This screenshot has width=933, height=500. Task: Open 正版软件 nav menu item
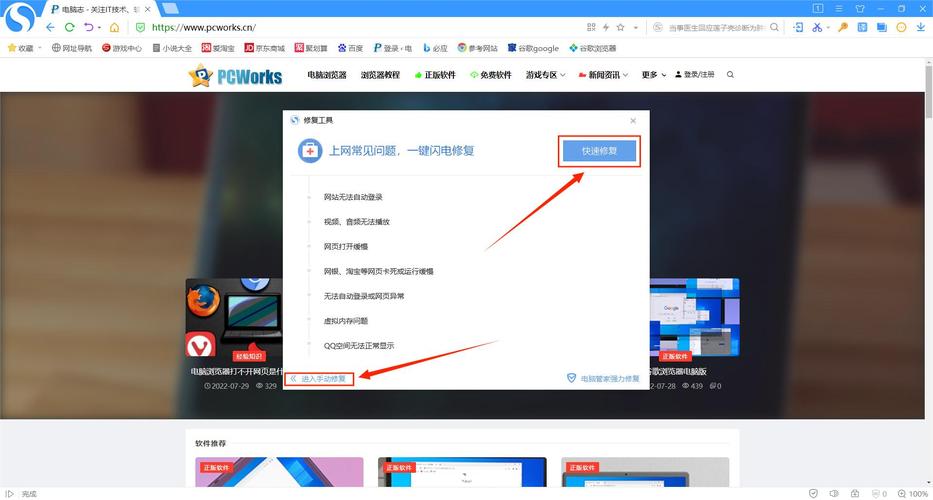pyautogui.click(x=435, y=75)
